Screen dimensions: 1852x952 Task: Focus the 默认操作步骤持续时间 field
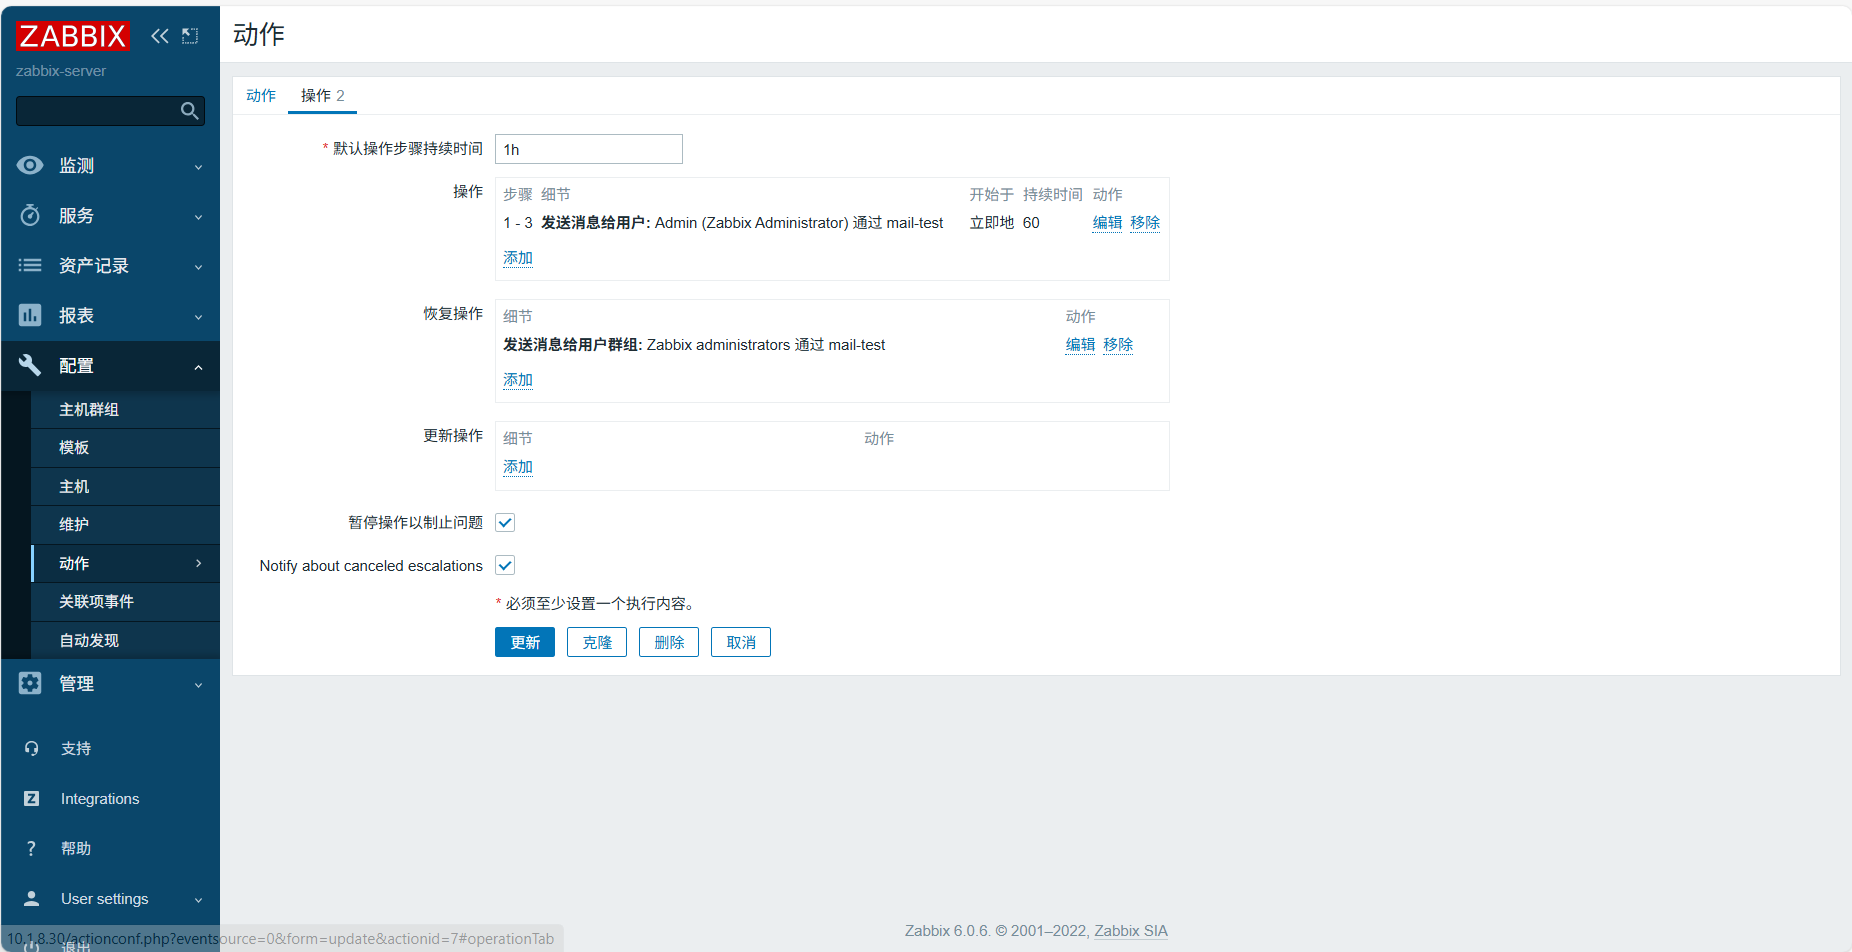[589, 149]
